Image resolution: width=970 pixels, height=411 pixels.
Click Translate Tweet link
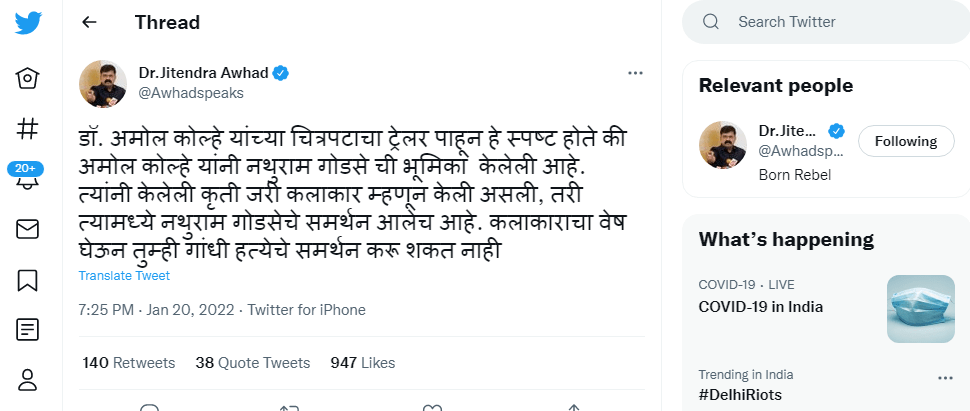[x=124, y=275]
